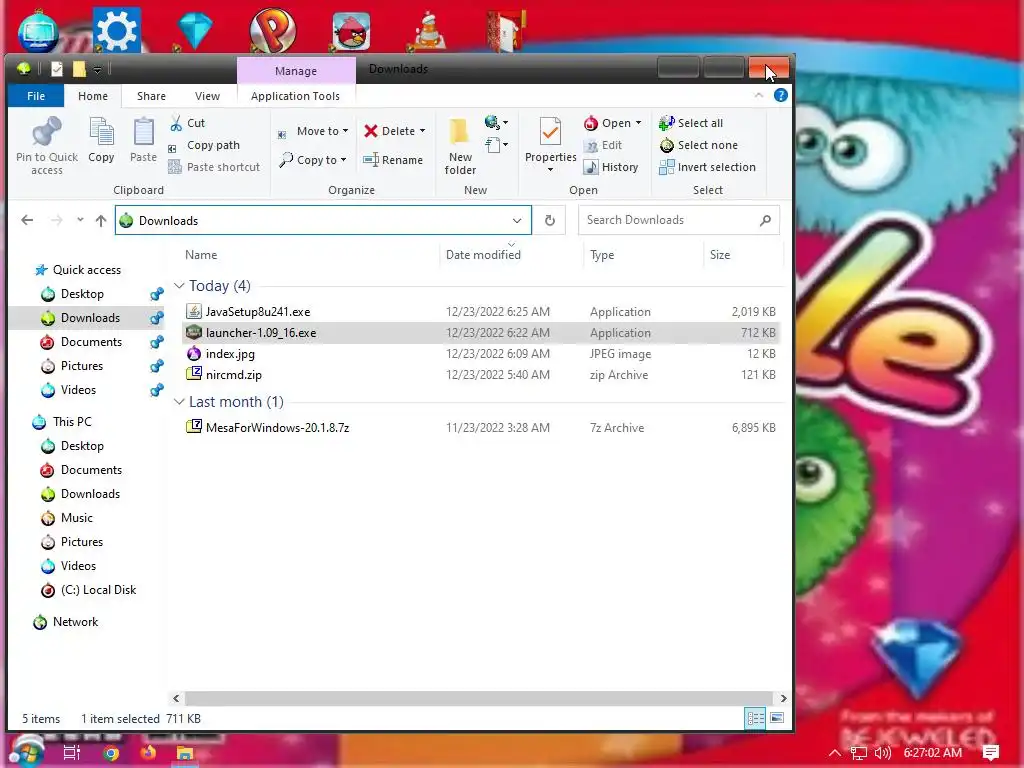This screenshot has height=768, width=1024.
Task: Click the Rename command
Action: coord(393,160)
